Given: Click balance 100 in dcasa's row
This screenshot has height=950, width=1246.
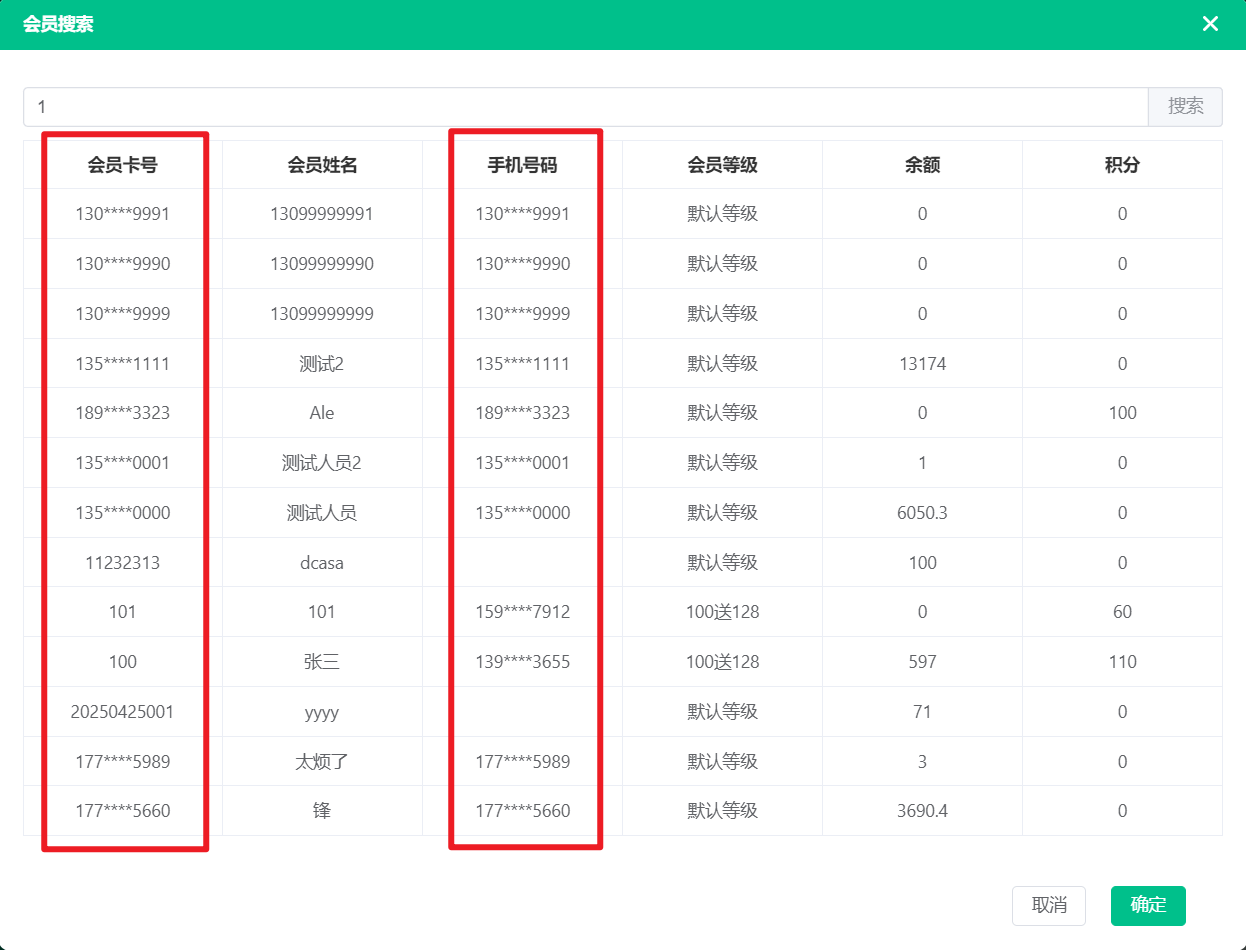Looking at the screenshot, I should pos(922,563).
